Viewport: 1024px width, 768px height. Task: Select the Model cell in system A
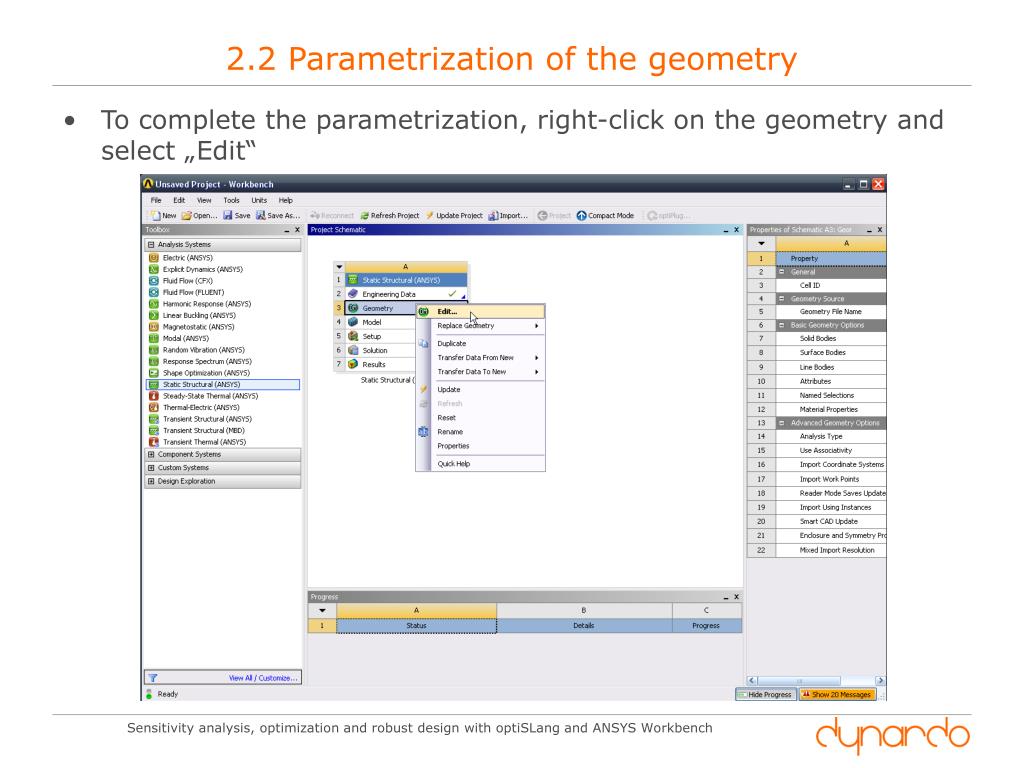379,323
